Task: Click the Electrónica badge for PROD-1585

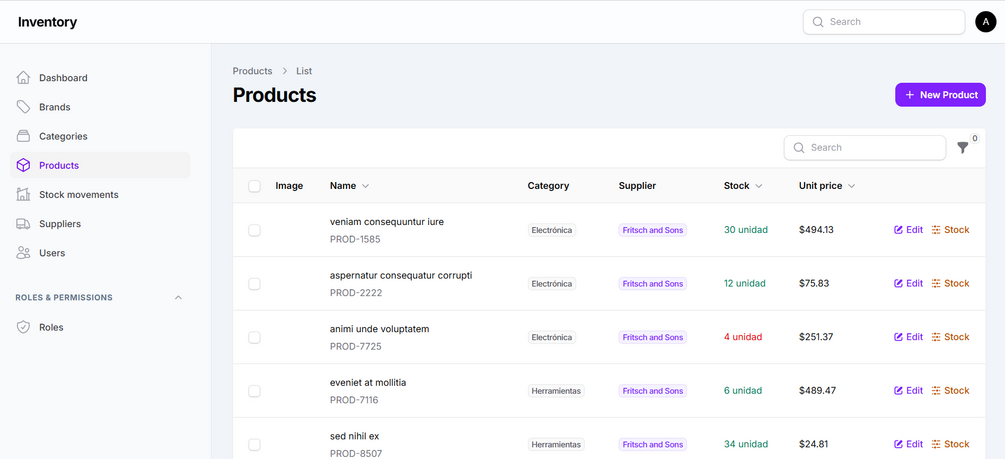Action: [552, 230]
